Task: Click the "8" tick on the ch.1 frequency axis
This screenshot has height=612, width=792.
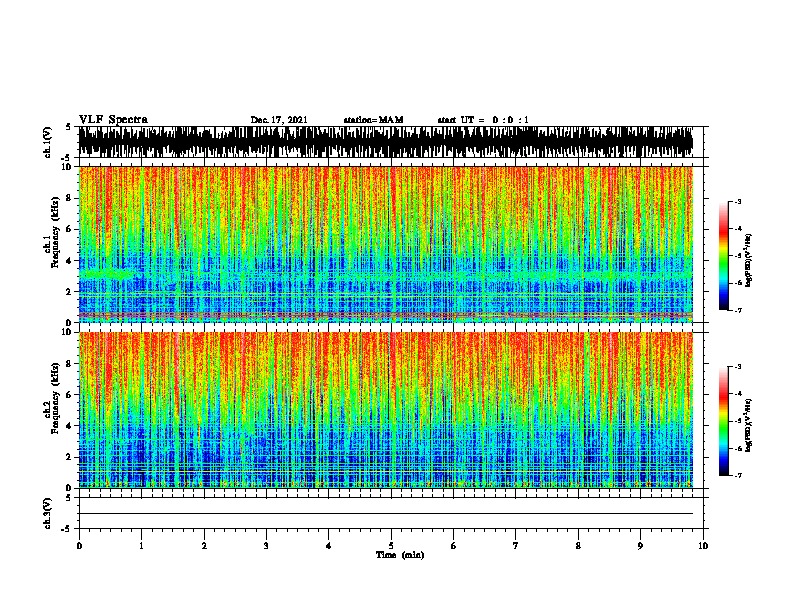Action: (69, 198)
